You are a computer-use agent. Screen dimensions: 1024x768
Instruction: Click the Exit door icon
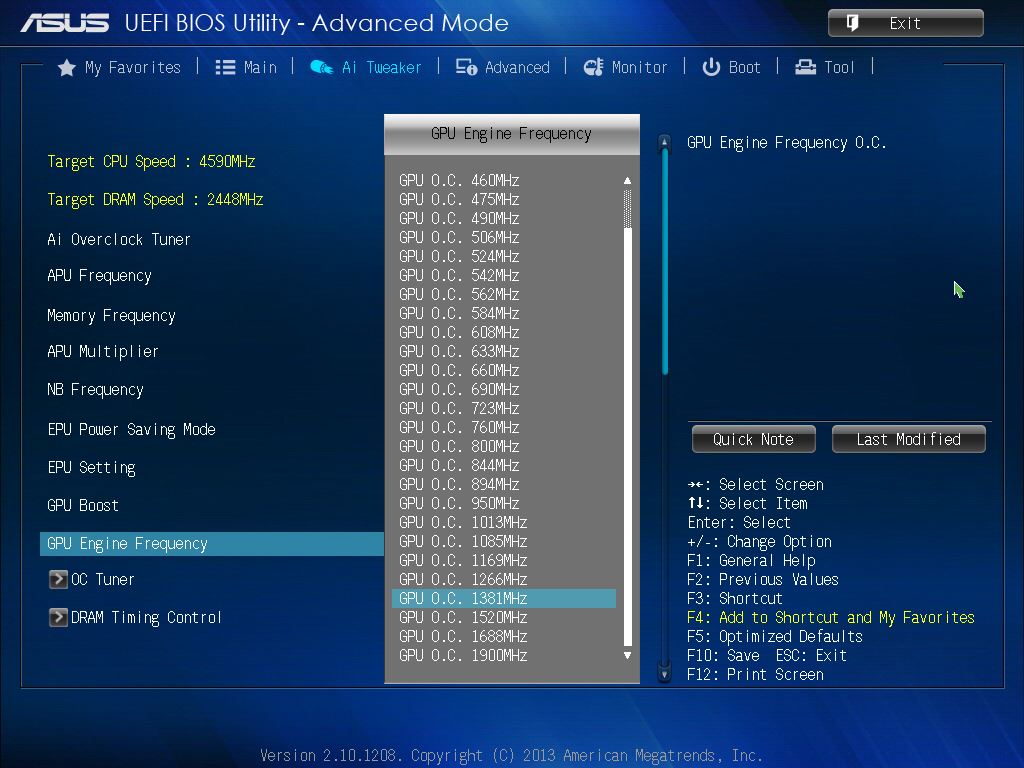[x=852, y=24]
